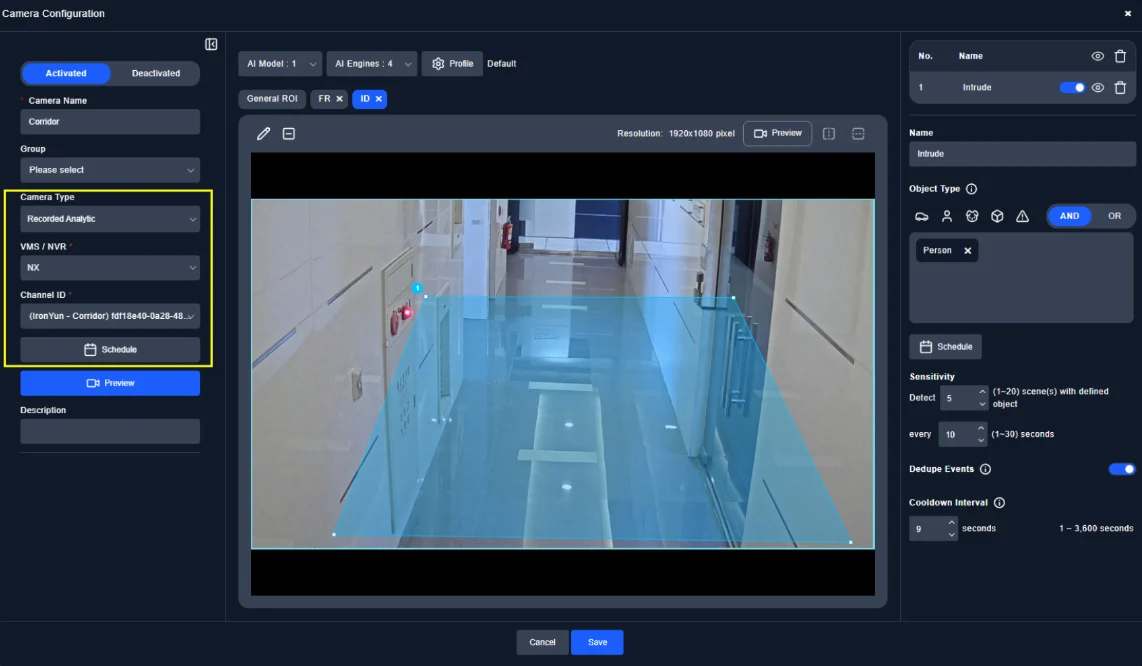The height and width of the screenshot is (666, 1142).
Task: Select the animal object type icon
Action: (x=972, y=216)
